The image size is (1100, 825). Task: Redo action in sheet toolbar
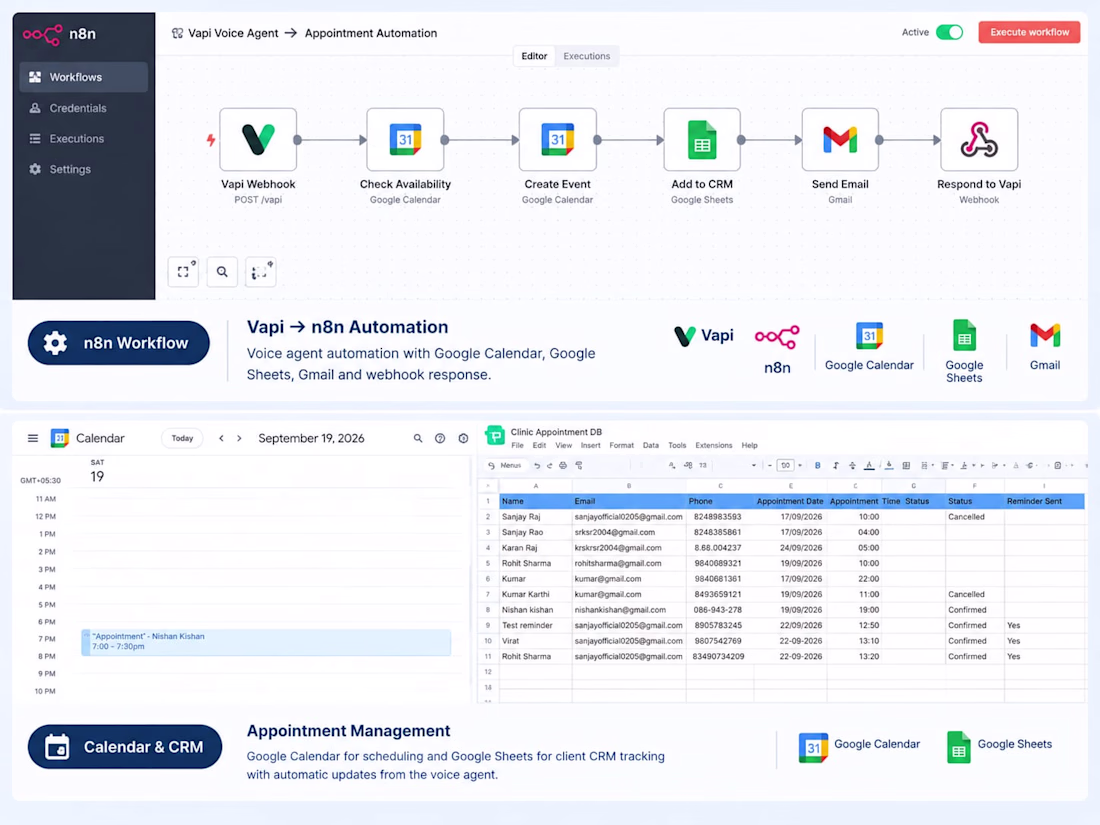click(x=549, y=466)
